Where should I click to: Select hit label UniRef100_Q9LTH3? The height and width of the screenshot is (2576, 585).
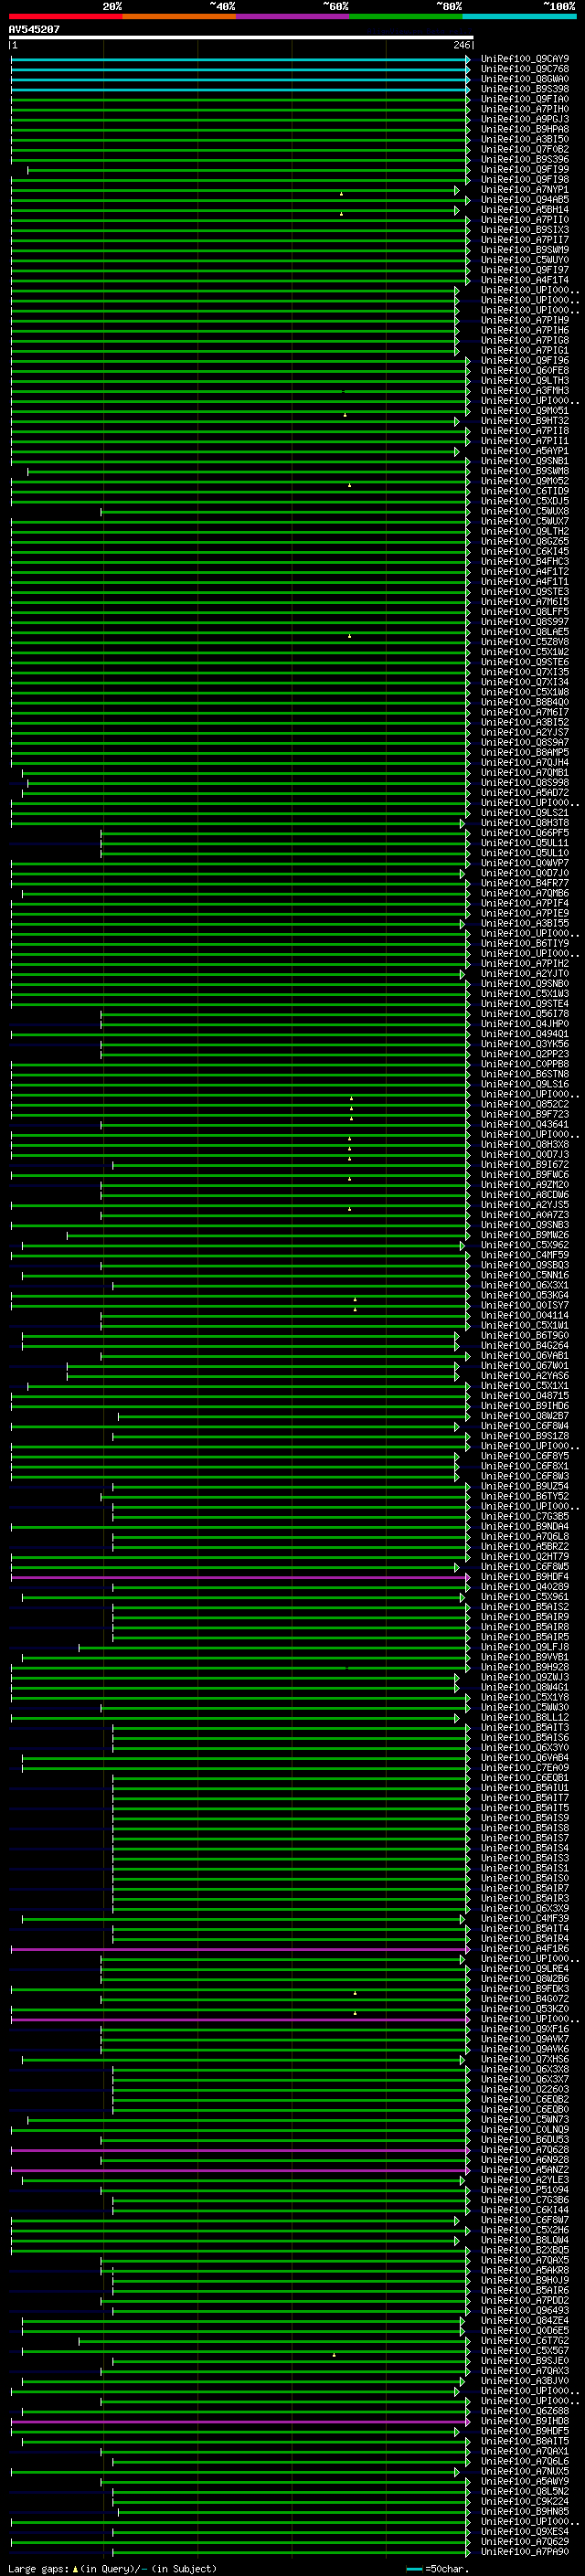click(x=524, y=381)
